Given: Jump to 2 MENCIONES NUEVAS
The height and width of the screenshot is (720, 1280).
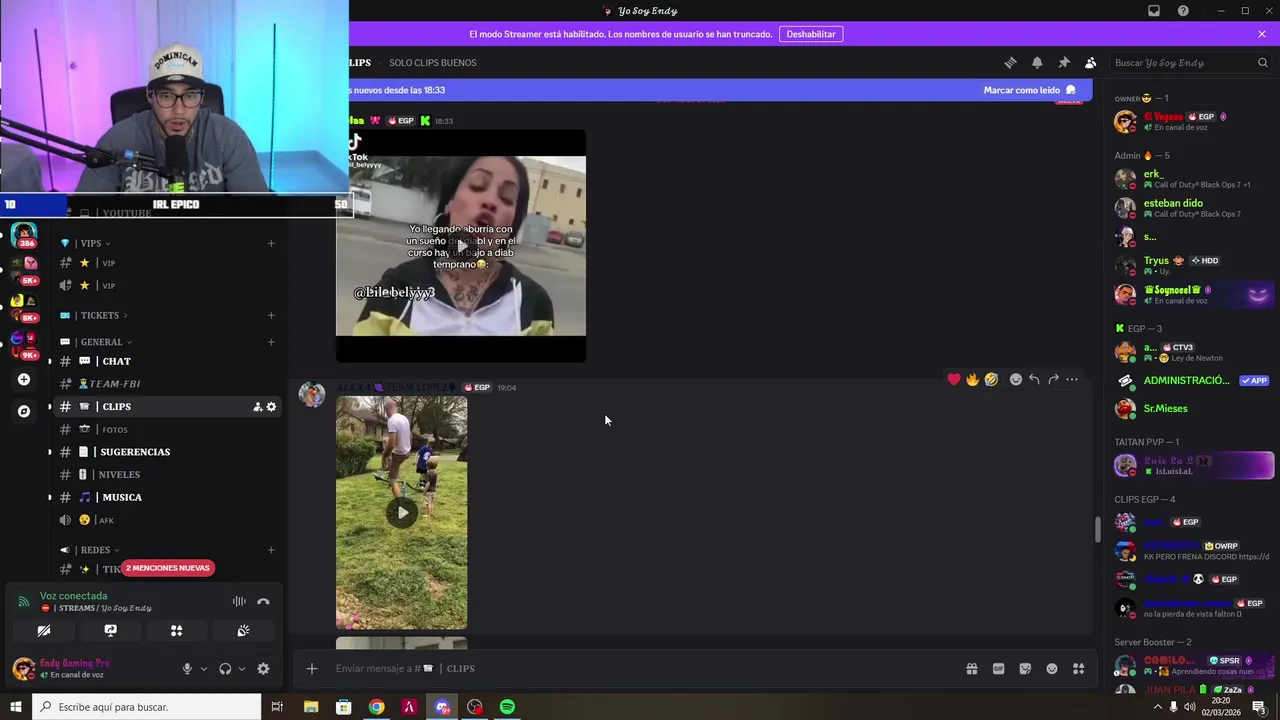Looking at the screenshot, I should (168, 568).
